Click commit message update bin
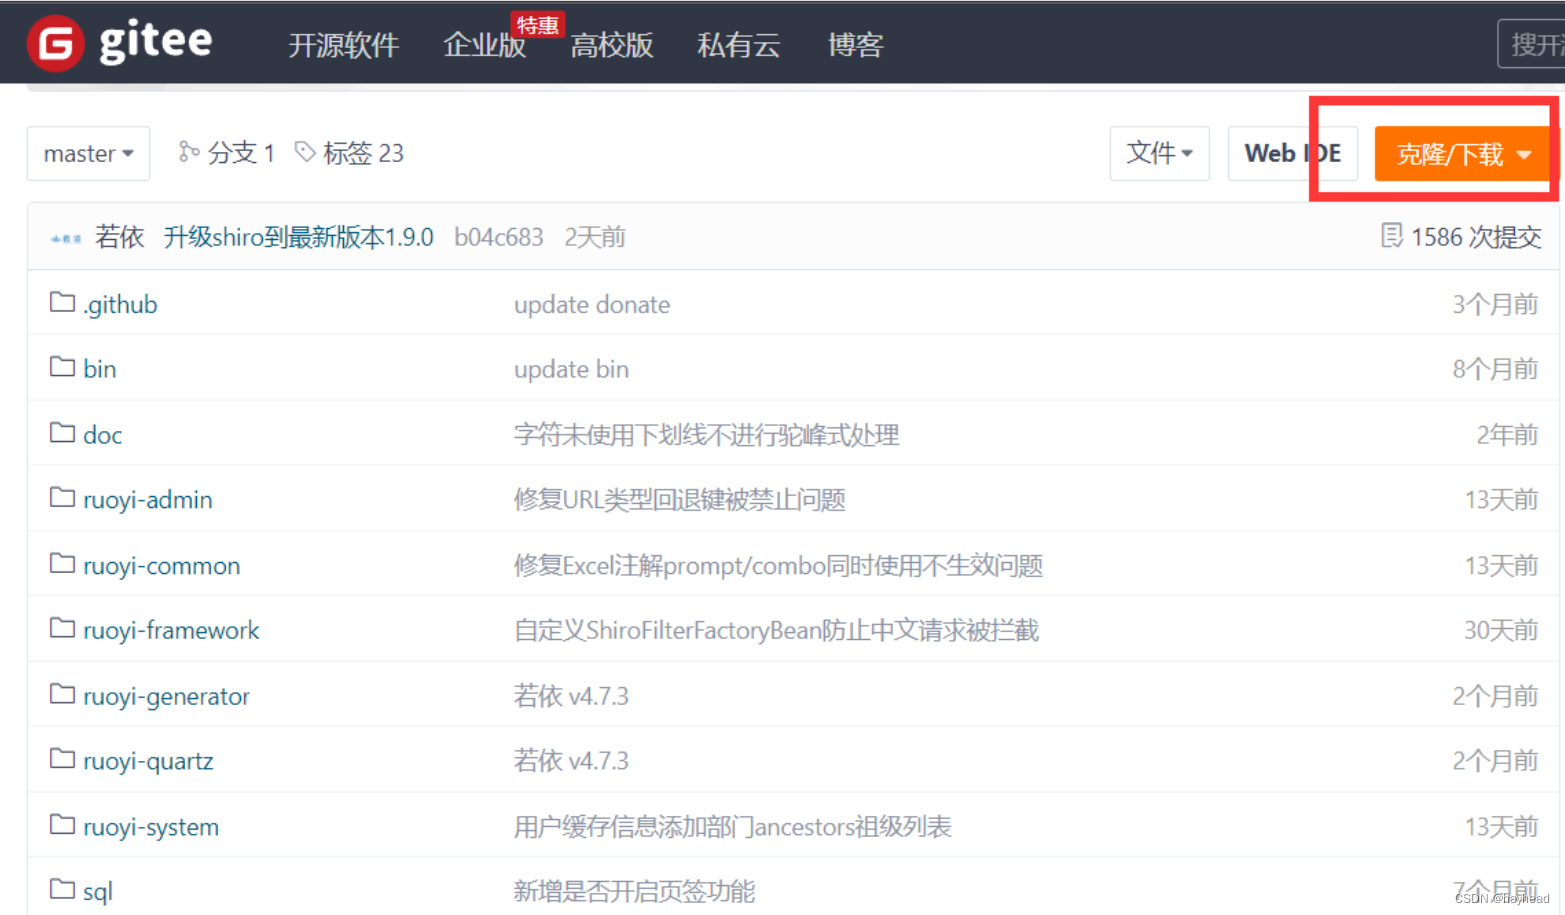The image size is (1565, 915). (571, 369)
